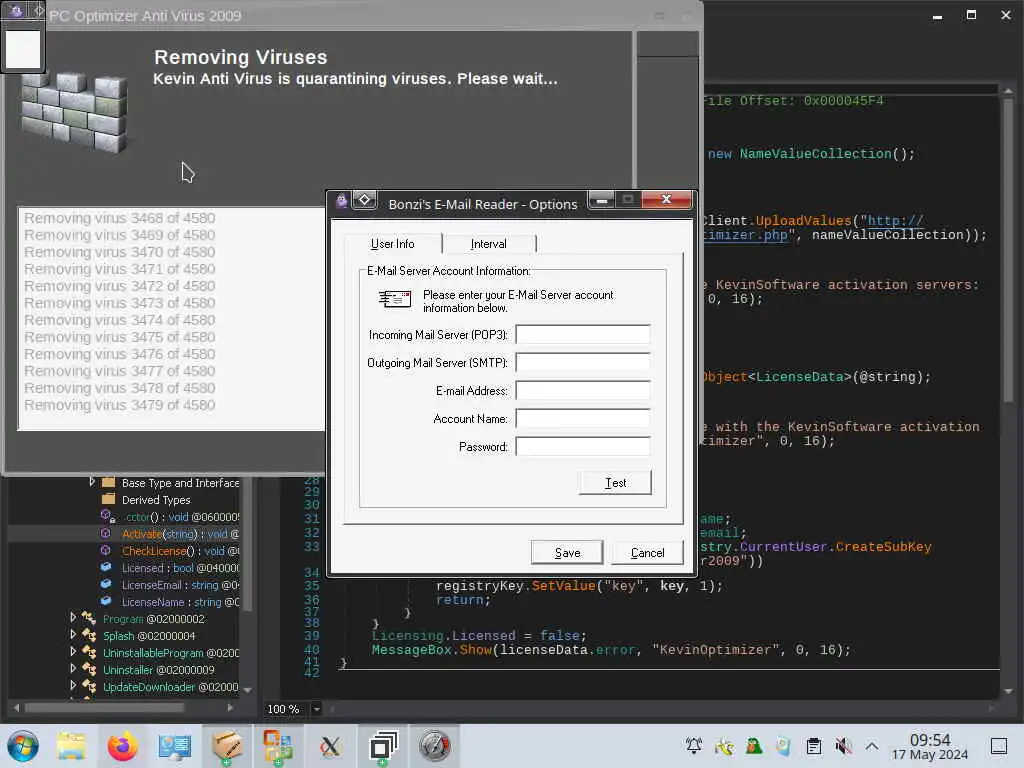This screenshot has height=768, width=1024.
Task: Click the diamond icon in Bonzi dialog title bar
Action: (x=364, y=200)
